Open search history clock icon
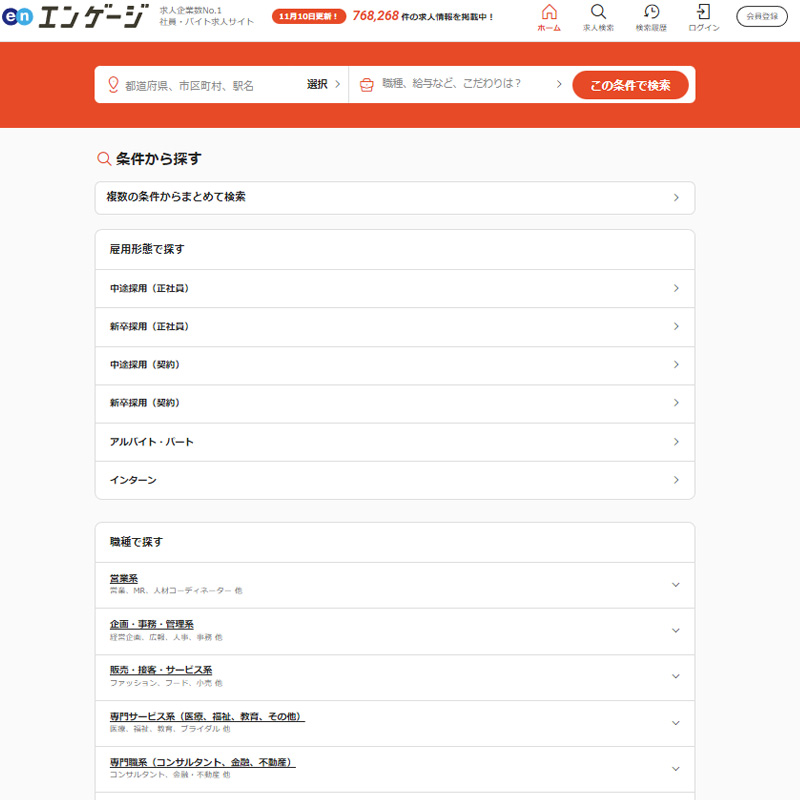800x800 pixels. pyautogui.click(x=651, y=12)
